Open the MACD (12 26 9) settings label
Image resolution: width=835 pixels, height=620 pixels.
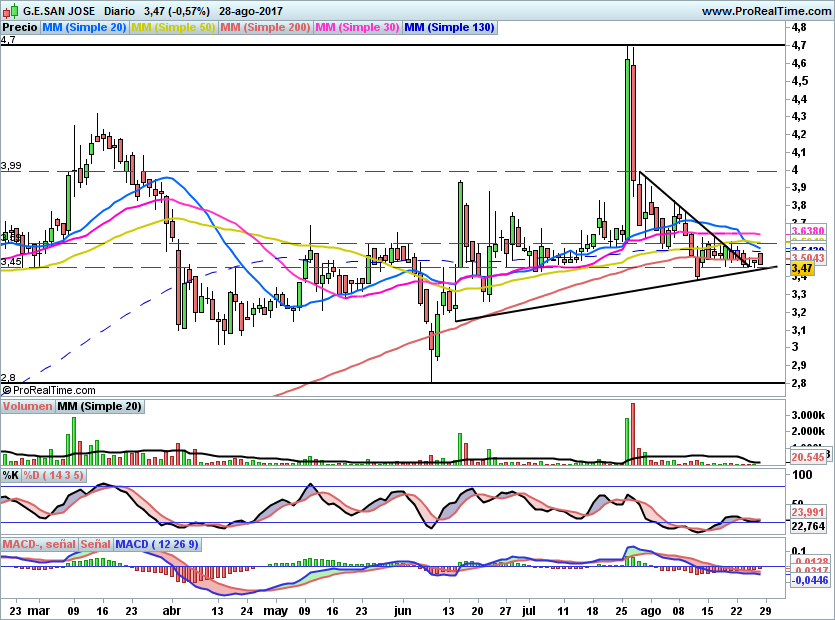tap(157, 544)
